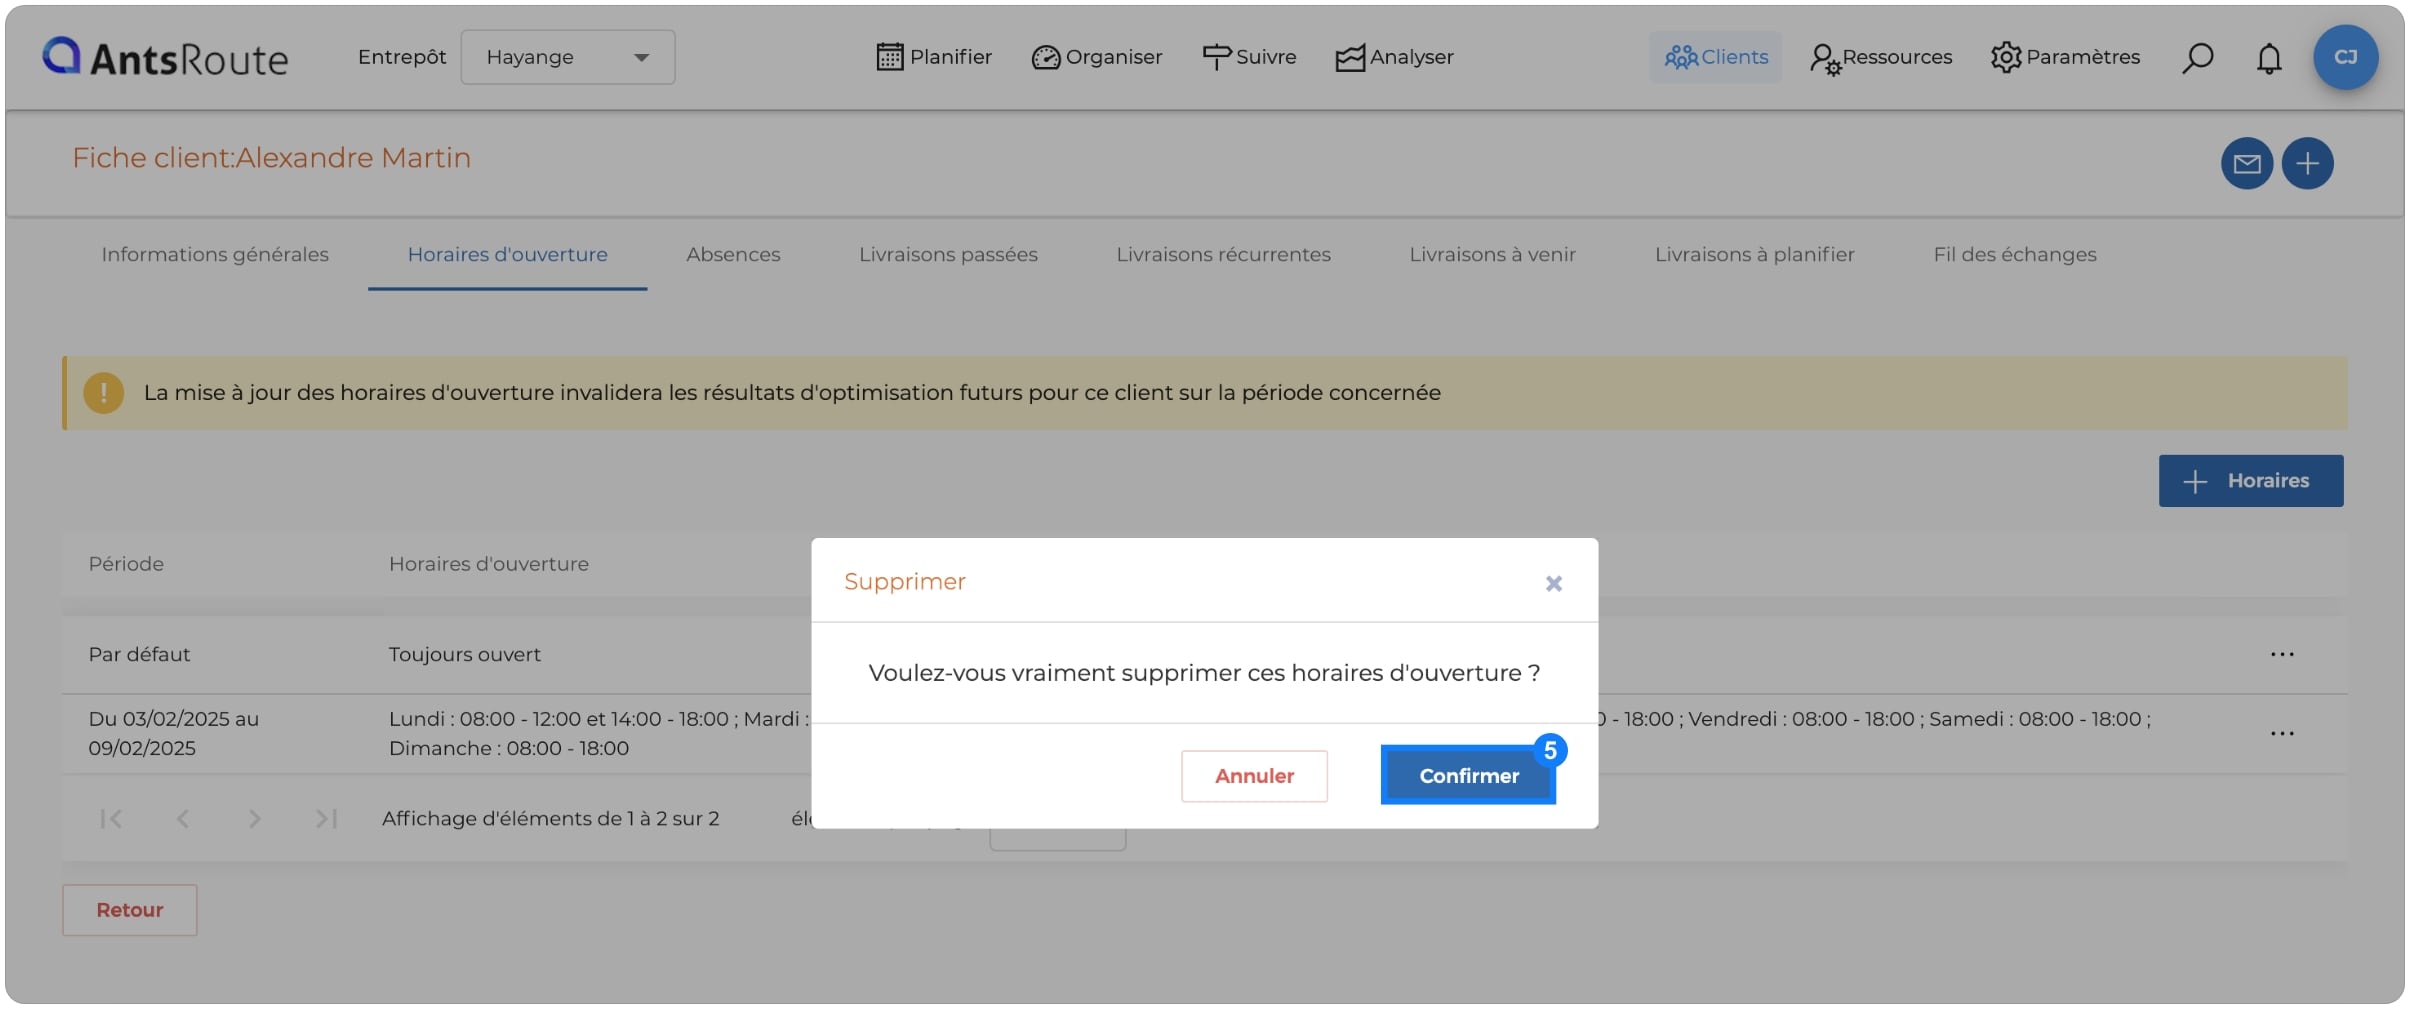Image resolution: width=2410 pixels, height=1010 pixels.
Task: Switch to Informations générales tab
Action: coord(215,255)
